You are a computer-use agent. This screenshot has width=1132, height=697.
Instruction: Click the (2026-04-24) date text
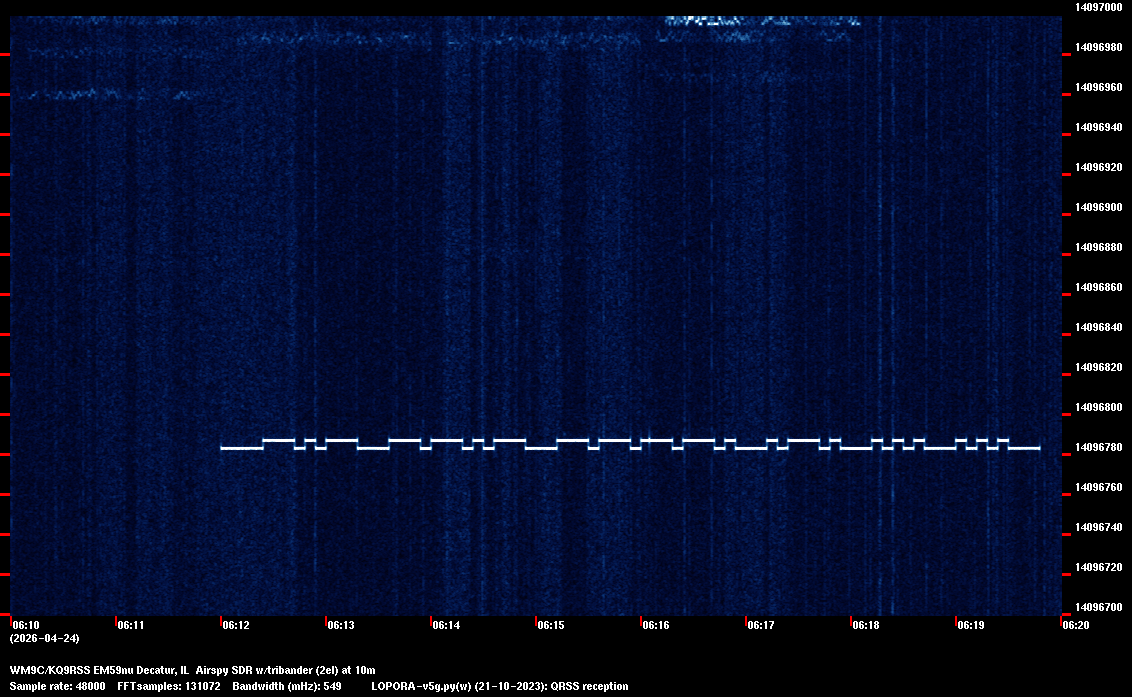[x=44, y=638]
